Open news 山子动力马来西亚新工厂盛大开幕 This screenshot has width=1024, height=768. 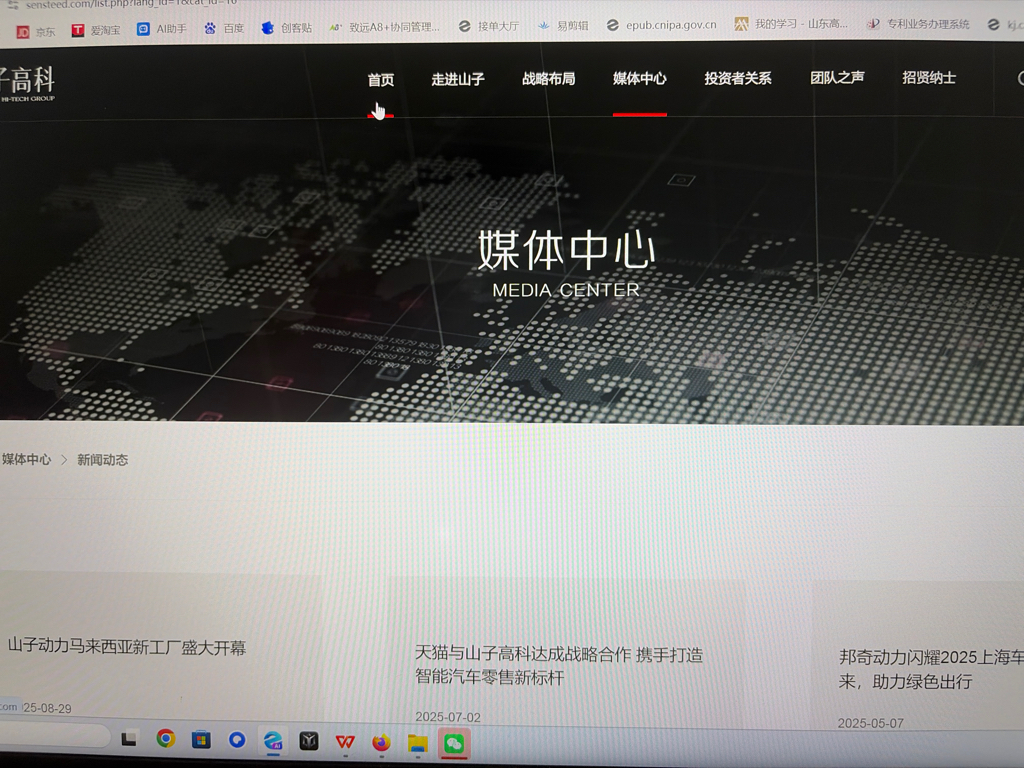tap(127, 647)
